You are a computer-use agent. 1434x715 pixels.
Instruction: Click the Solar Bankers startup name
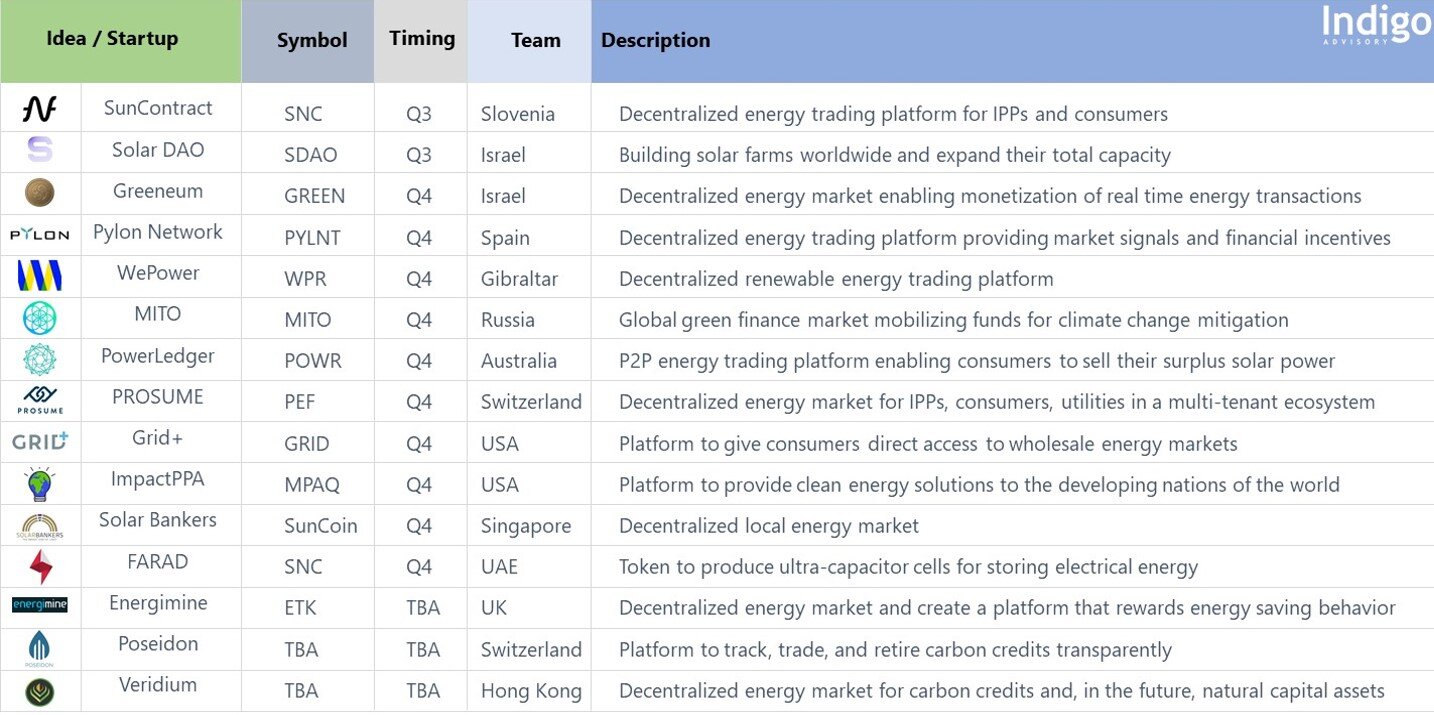click(x=158, y=520)
